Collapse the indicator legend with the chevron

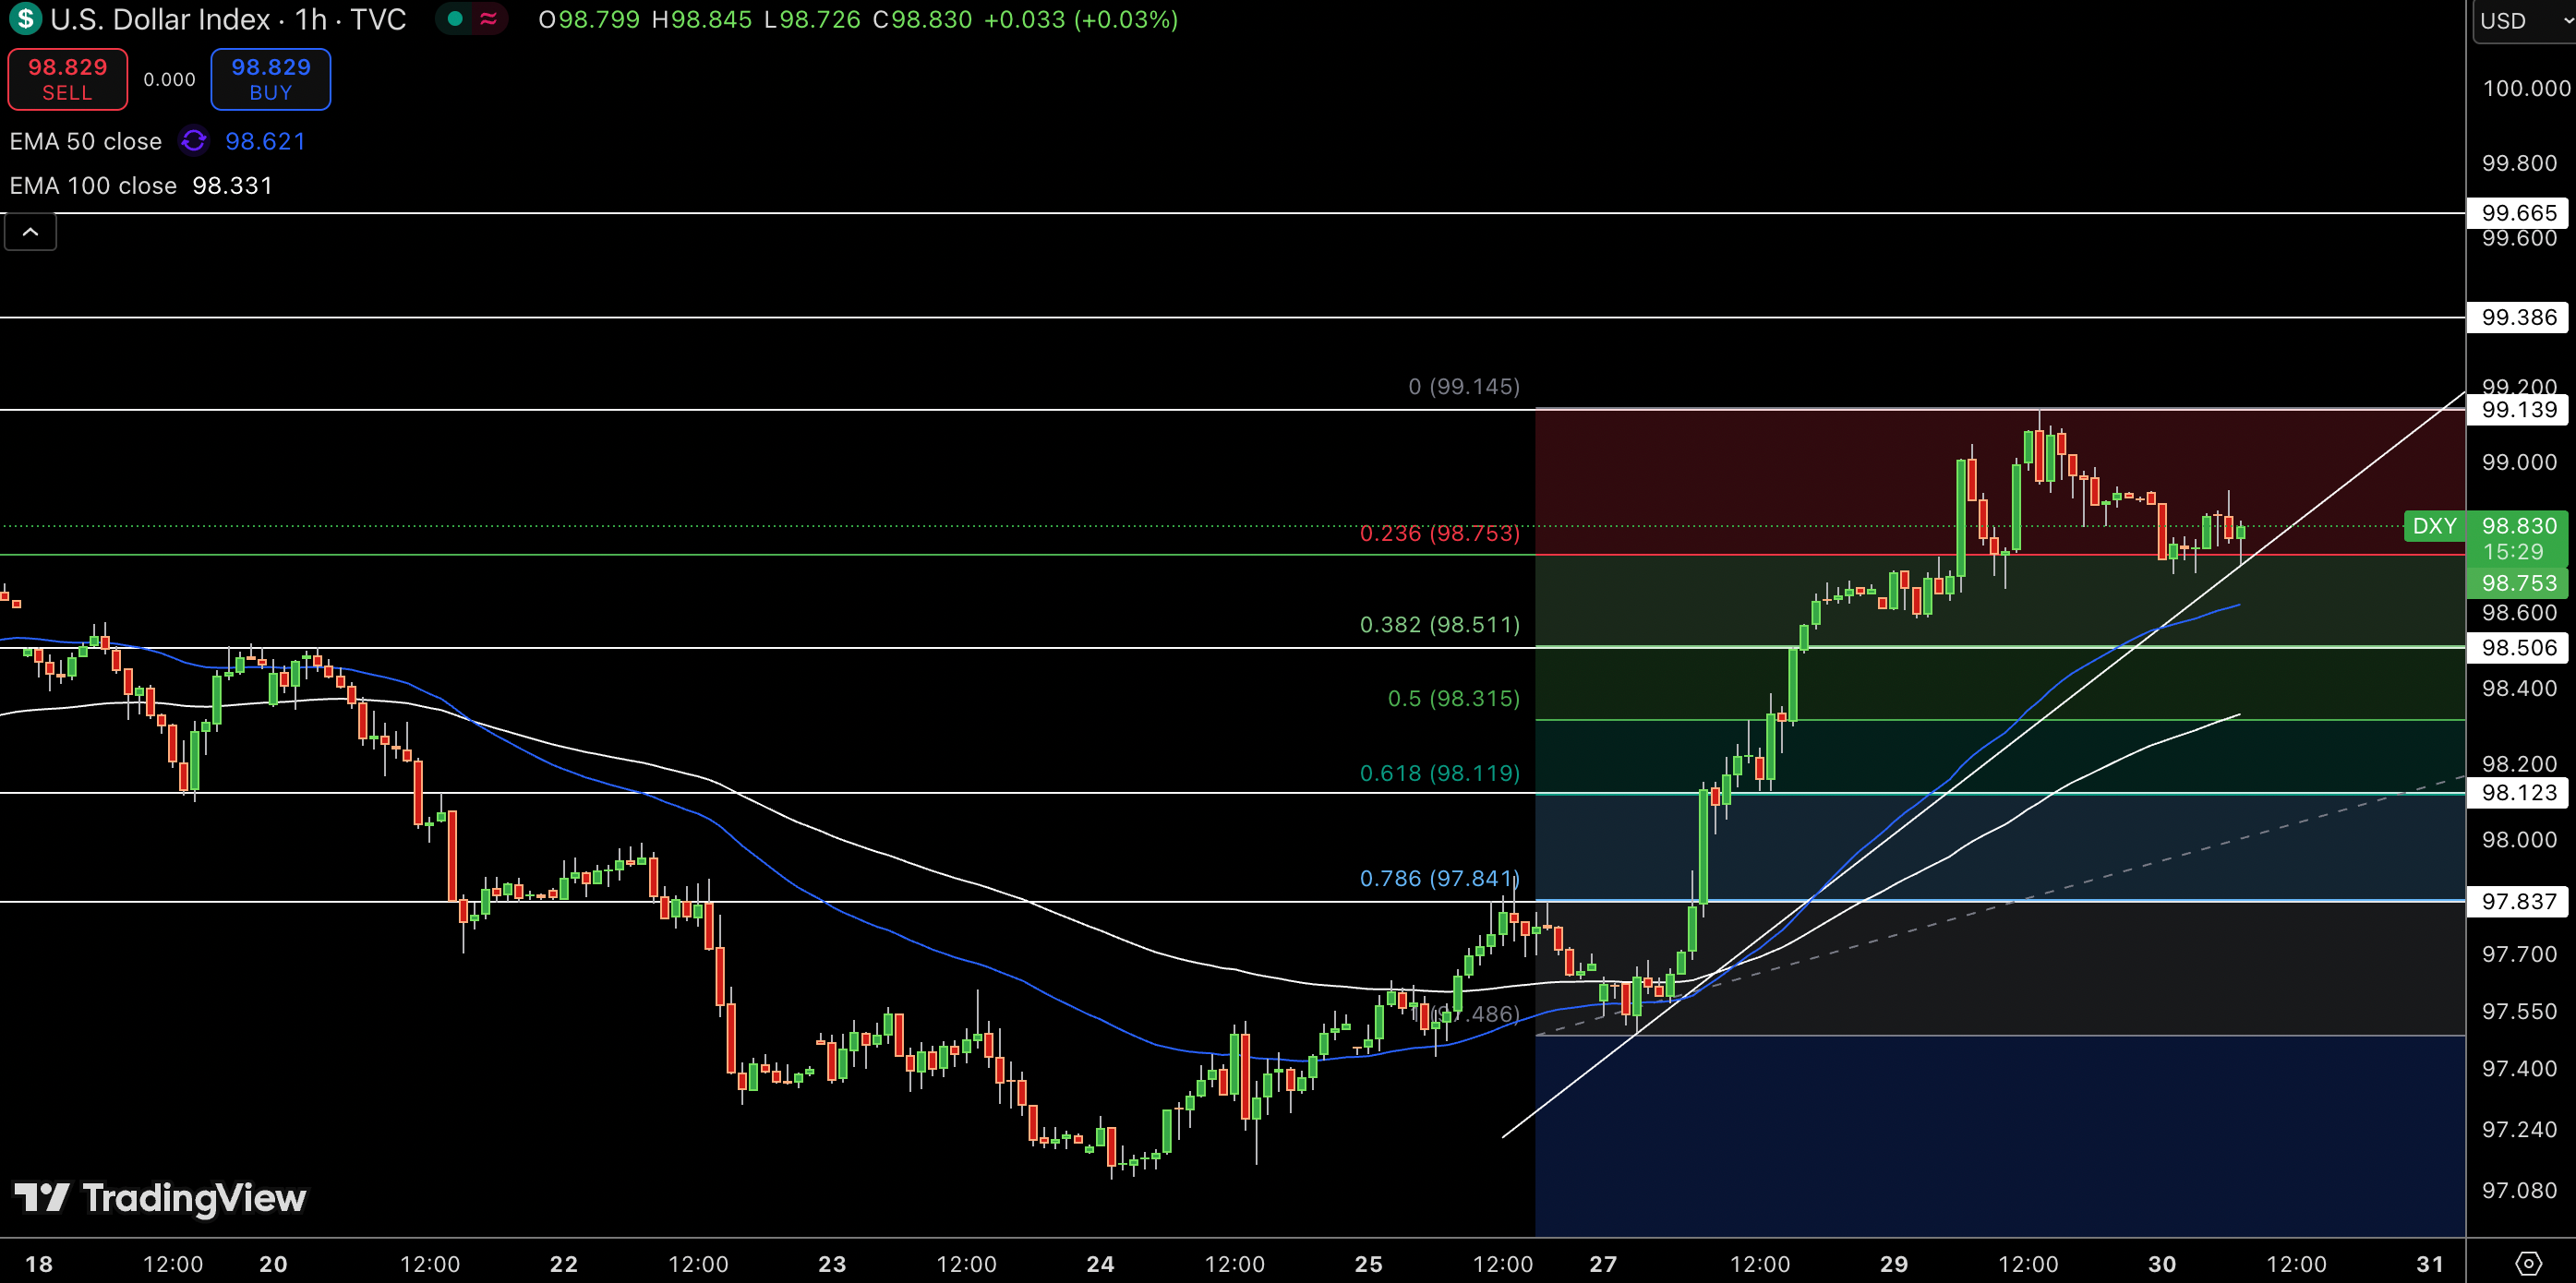[x=31, y=232]
